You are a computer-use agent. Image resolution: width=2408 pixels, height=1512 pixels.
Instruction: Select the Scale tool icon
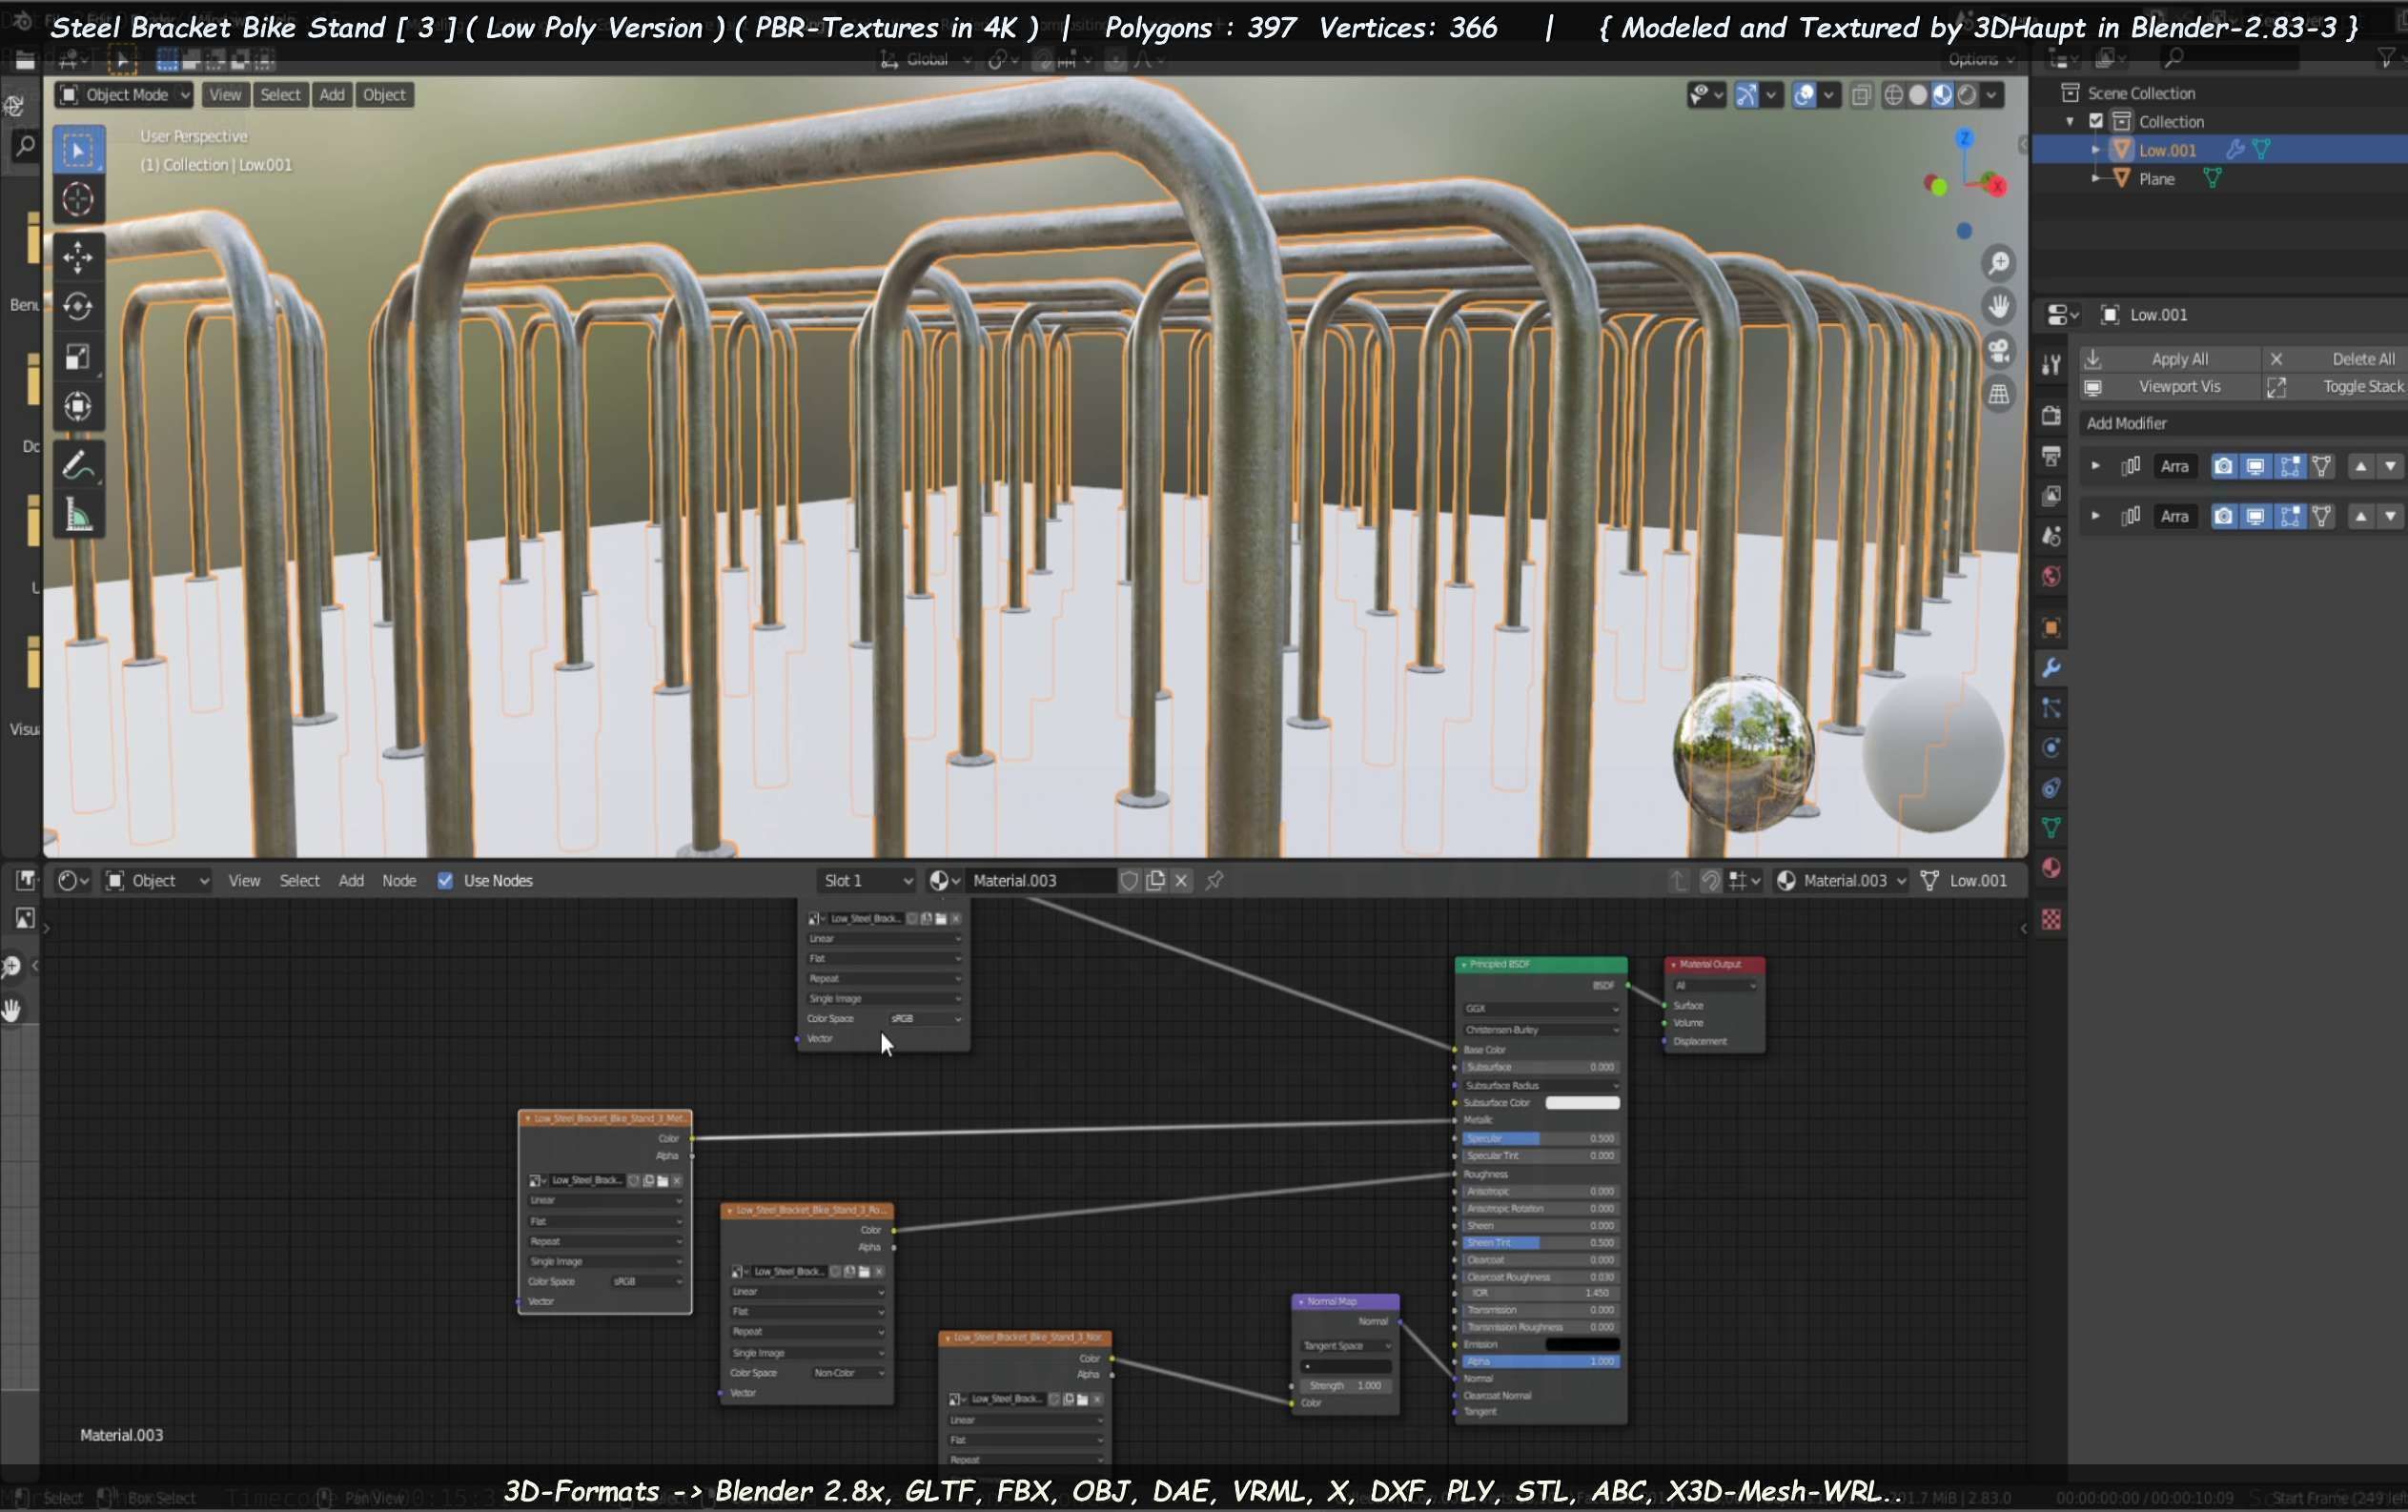[x=78, y=357]
